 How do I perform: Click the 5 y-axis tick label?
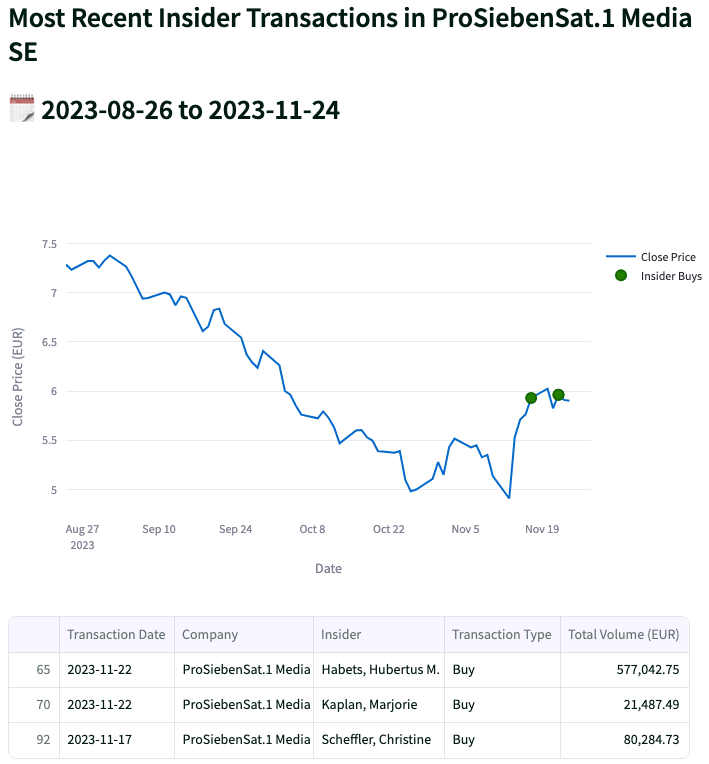tap(54, 490)
